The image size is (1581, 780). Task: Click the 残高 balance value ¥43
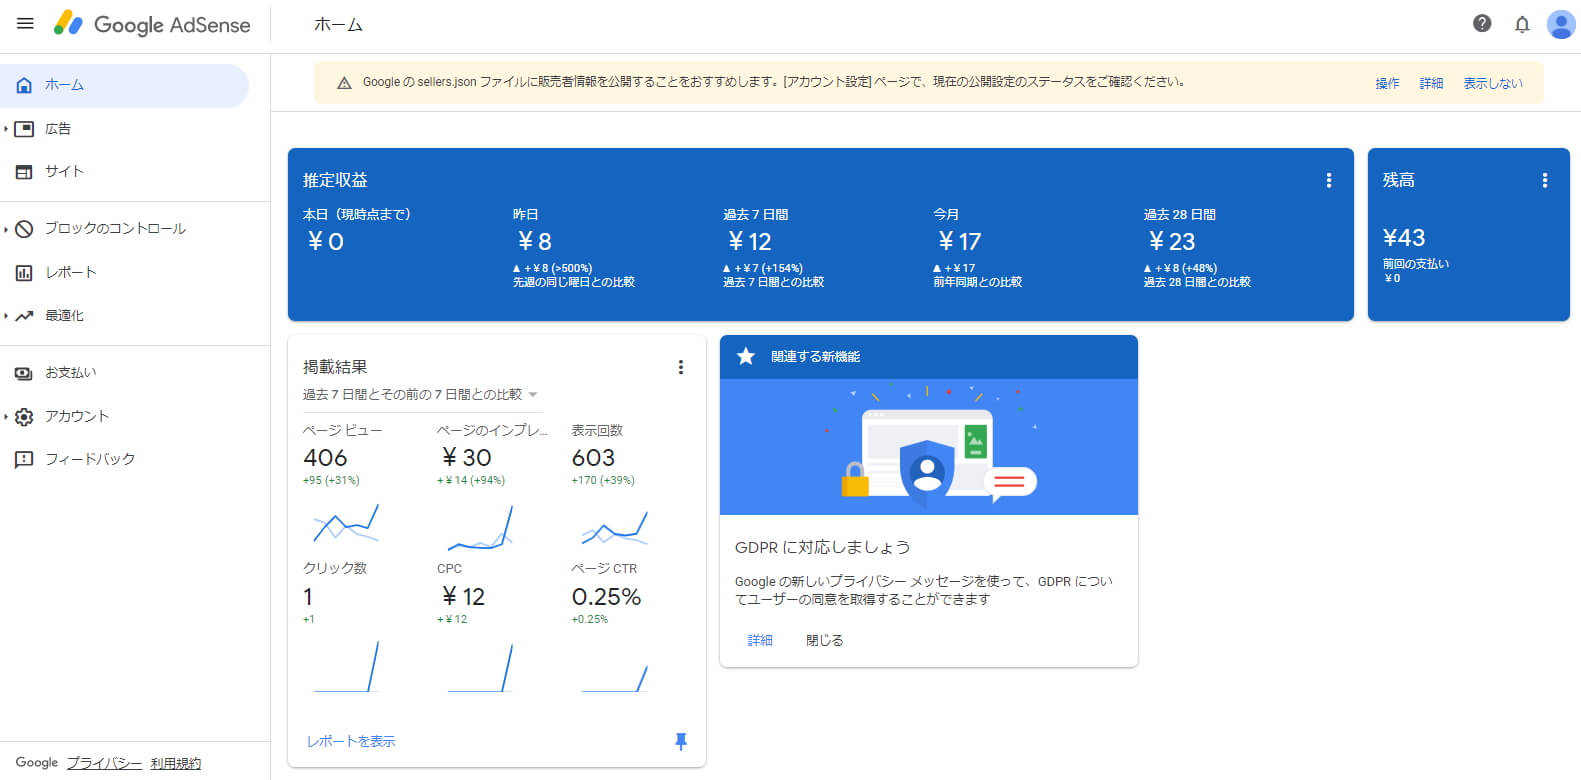click(x=1404, y=237)
